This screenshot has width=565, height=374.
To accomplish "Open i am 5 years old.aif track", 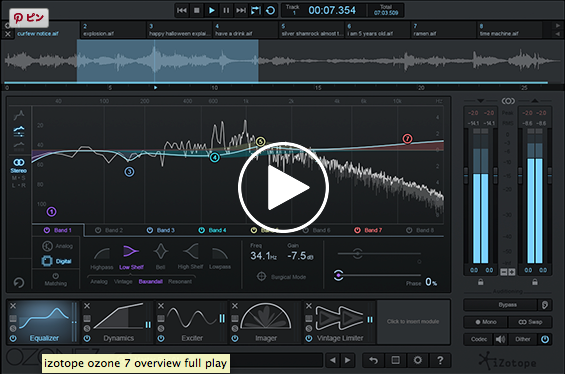I will 377,30.
